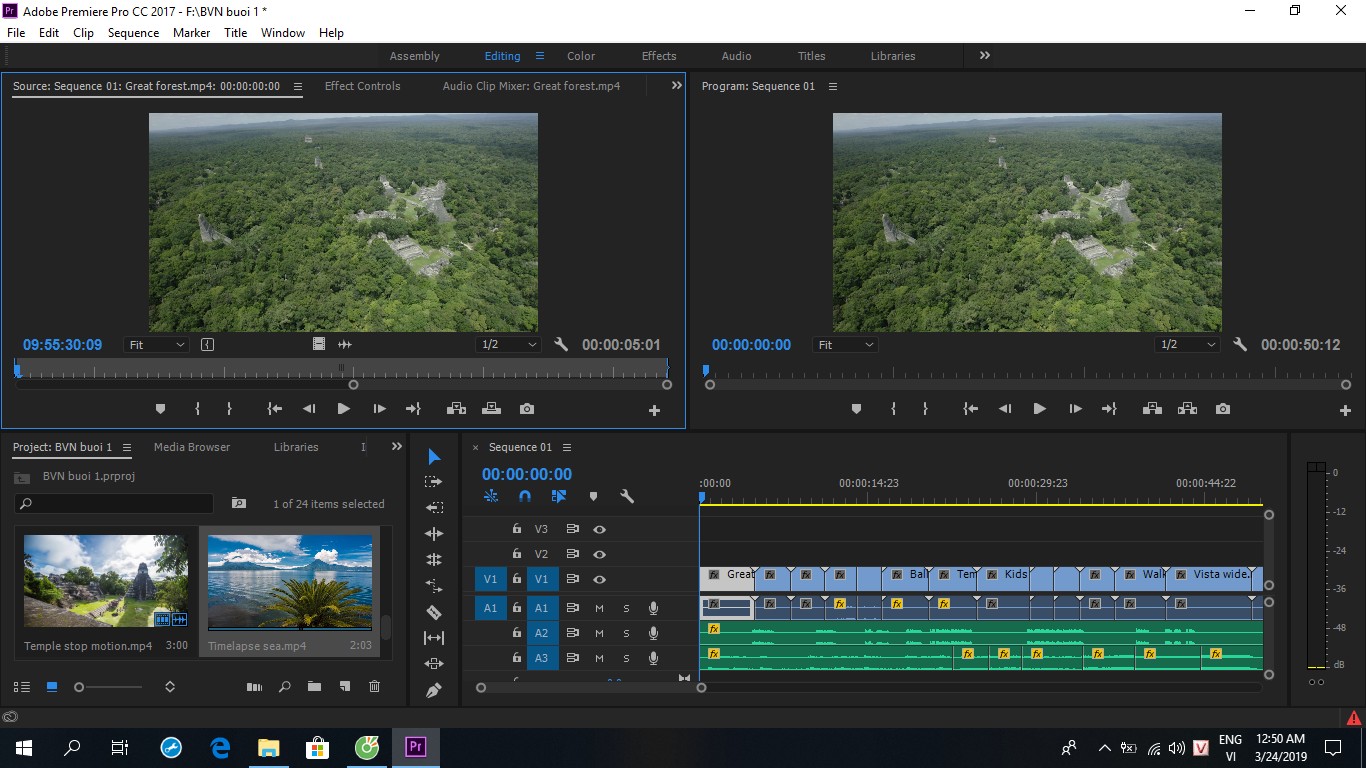Mute the A1 audio track
Screen dimensions: 1366x768
click(x=599, y=608)
